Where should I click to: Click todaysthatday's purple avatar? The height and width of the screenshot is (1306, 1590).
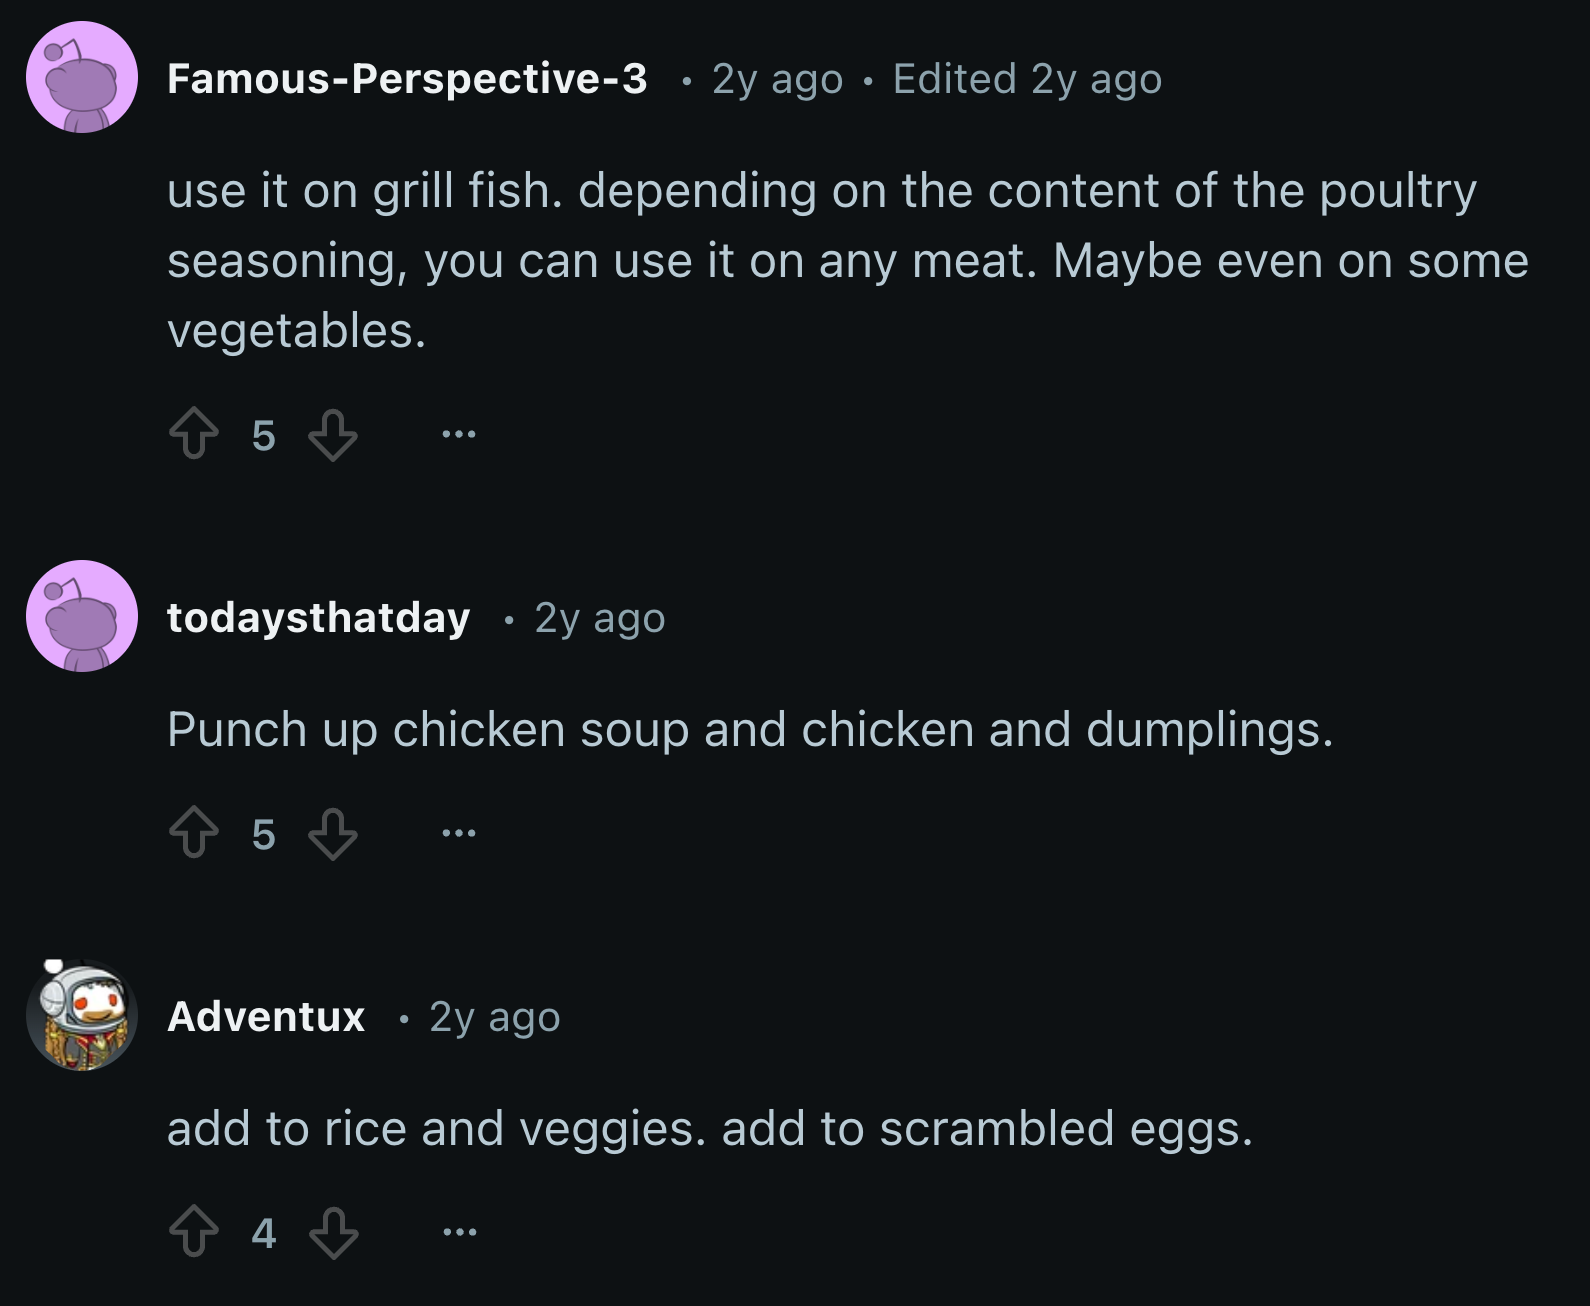point(82,616)
